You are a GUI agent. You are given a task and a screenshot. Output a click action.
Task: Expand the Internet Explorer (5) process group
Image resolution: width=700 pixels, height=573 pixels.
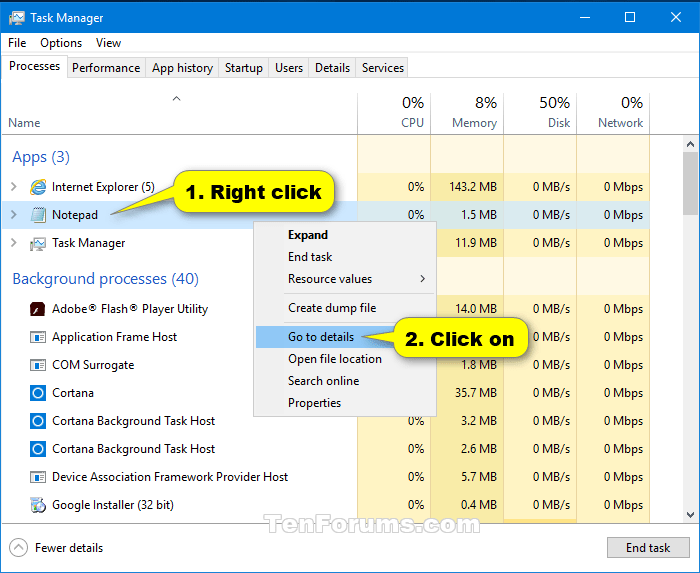click(14, 187)
